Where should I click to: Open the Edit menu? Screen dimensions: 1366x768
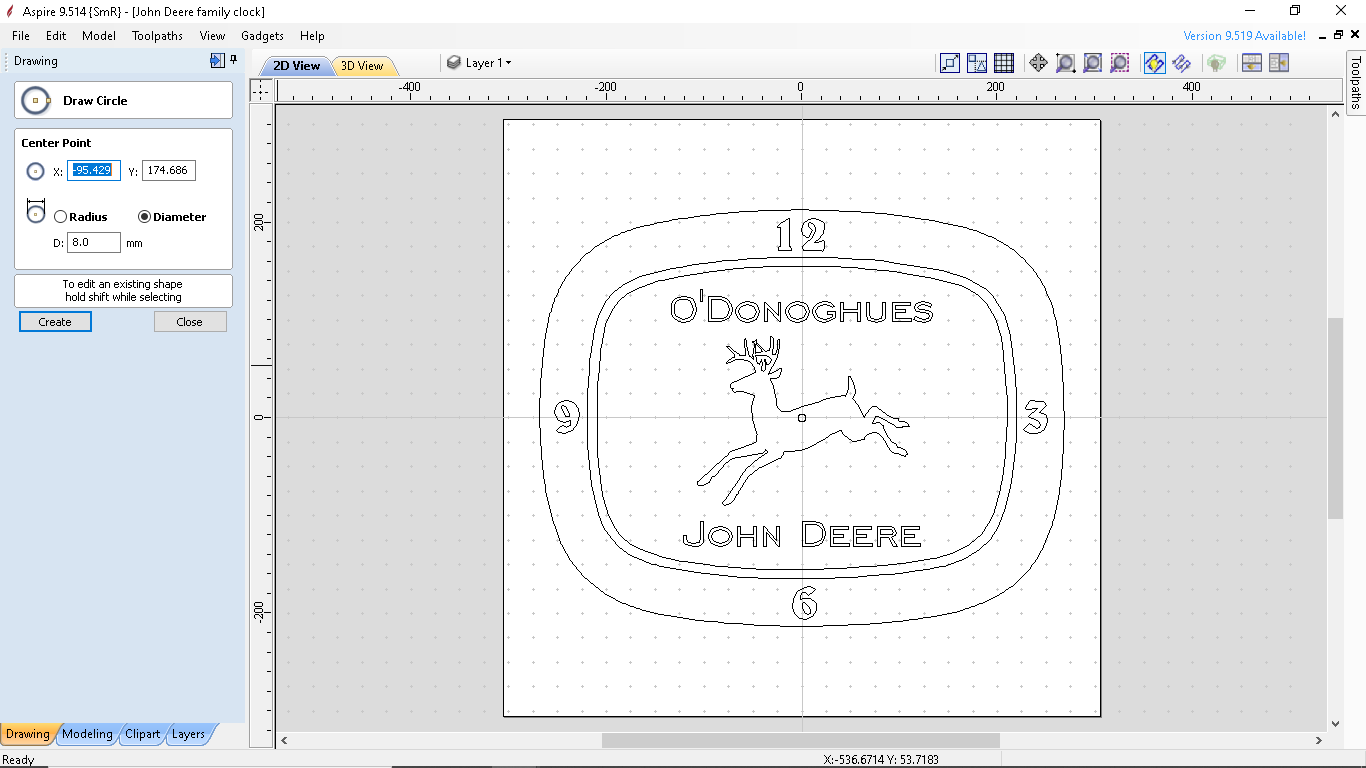point(56,36)
